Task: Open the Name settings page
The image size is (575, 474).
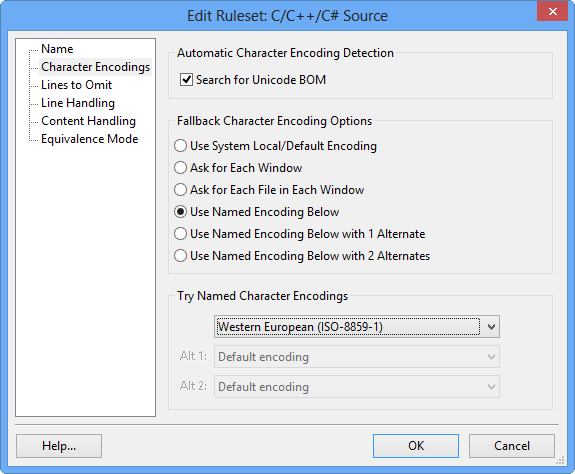Action: 57,49
